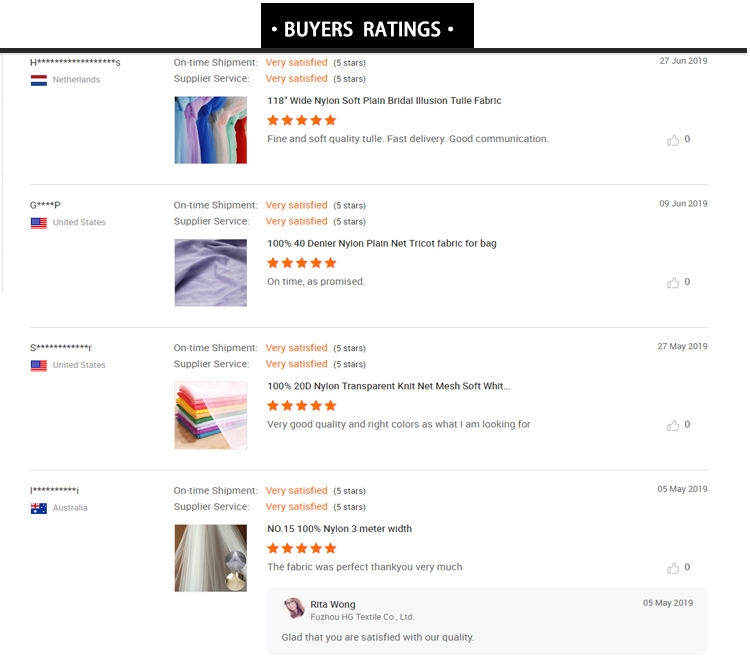Like the 'On time, as promised' review
This screenshot has height=659, width=750.
tap(674, 283)
